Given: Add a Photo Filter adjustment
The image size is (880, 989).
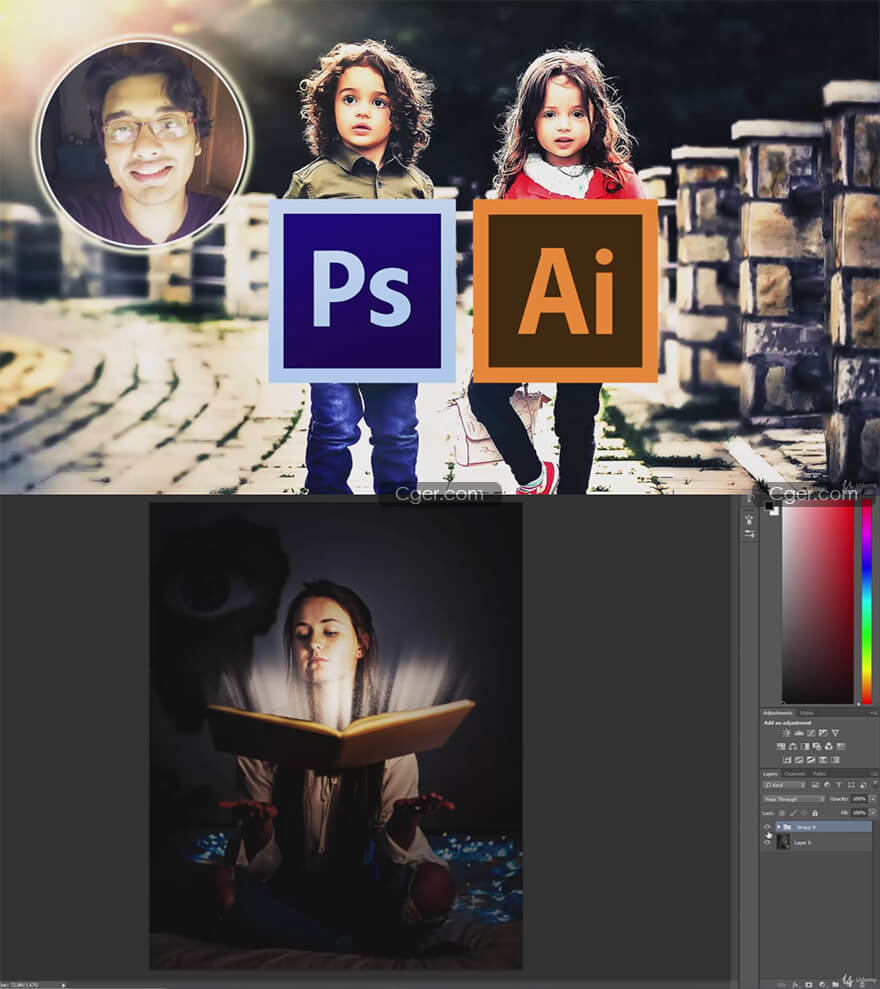Looking at the screenshot, I should coord(817,746).
